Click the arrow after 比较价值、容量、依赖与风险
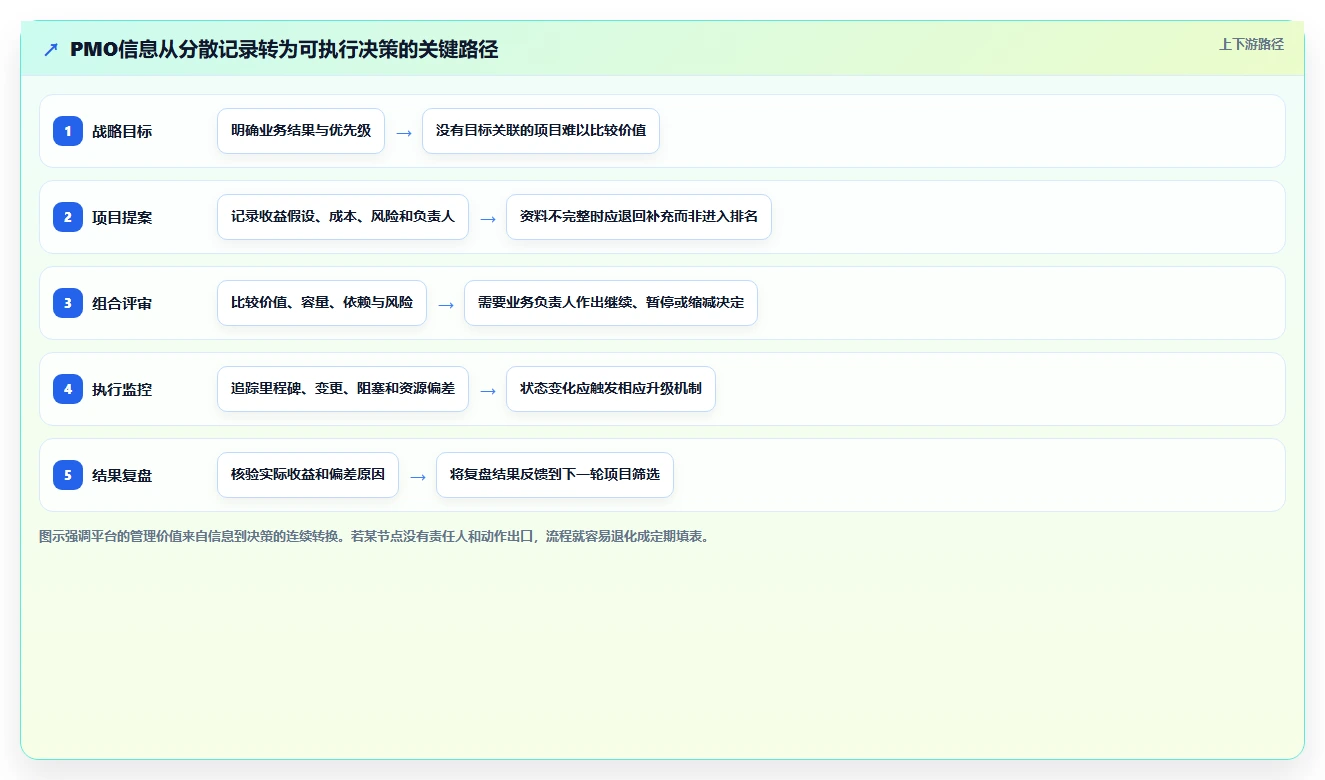This screenshot has height=780, width=1325. tap(446, 304)
